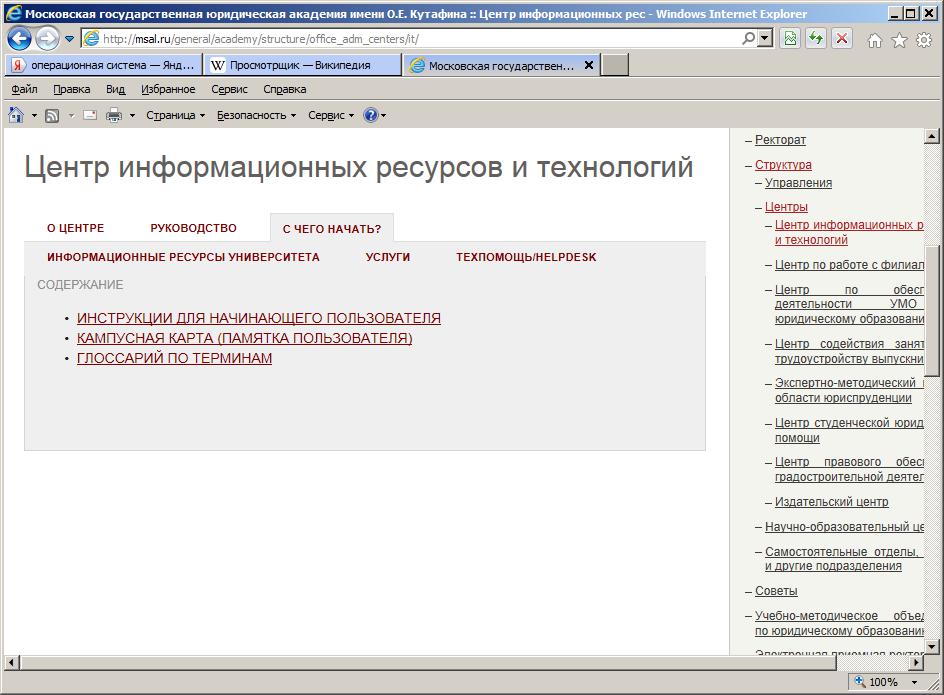This screenshot has height=695, width=944.
Task: Click the Stop loading red X icon
Action: pos(842,39)
